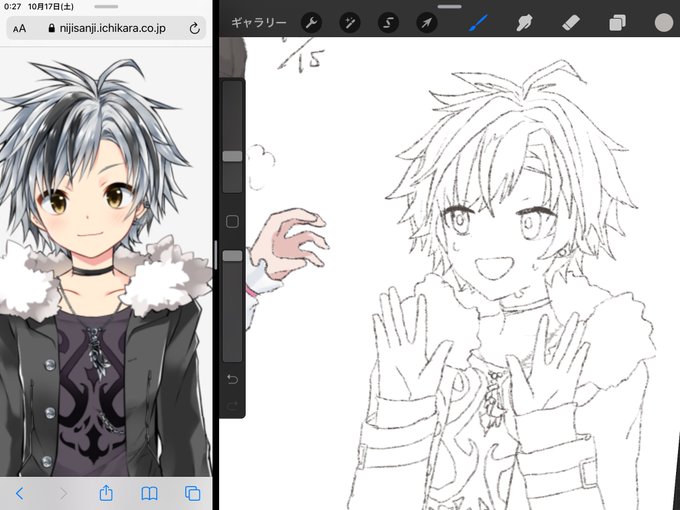This screenshot has width=680, height=510.
Task: Tap the Procreate multitasking top grabber
Action: (x=450, y=7)
